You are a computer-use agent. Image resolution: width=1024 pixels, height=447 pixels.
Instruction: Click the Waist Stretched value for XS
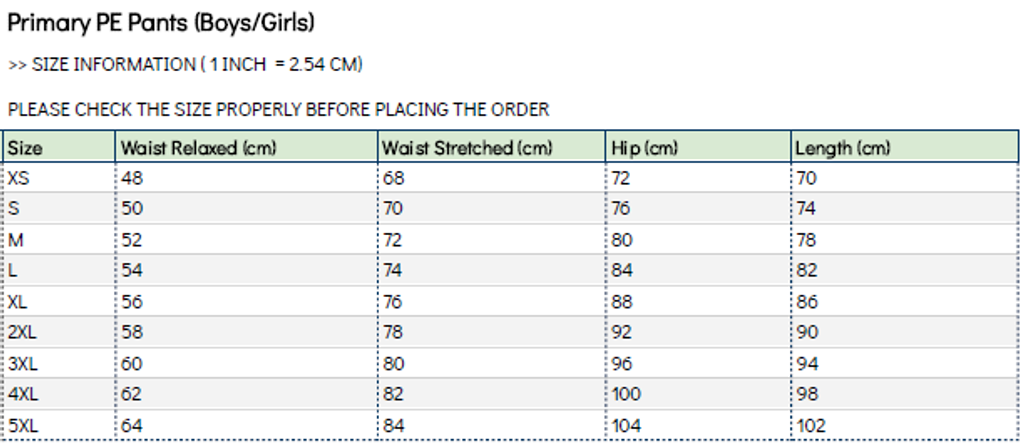pos(395,178)
